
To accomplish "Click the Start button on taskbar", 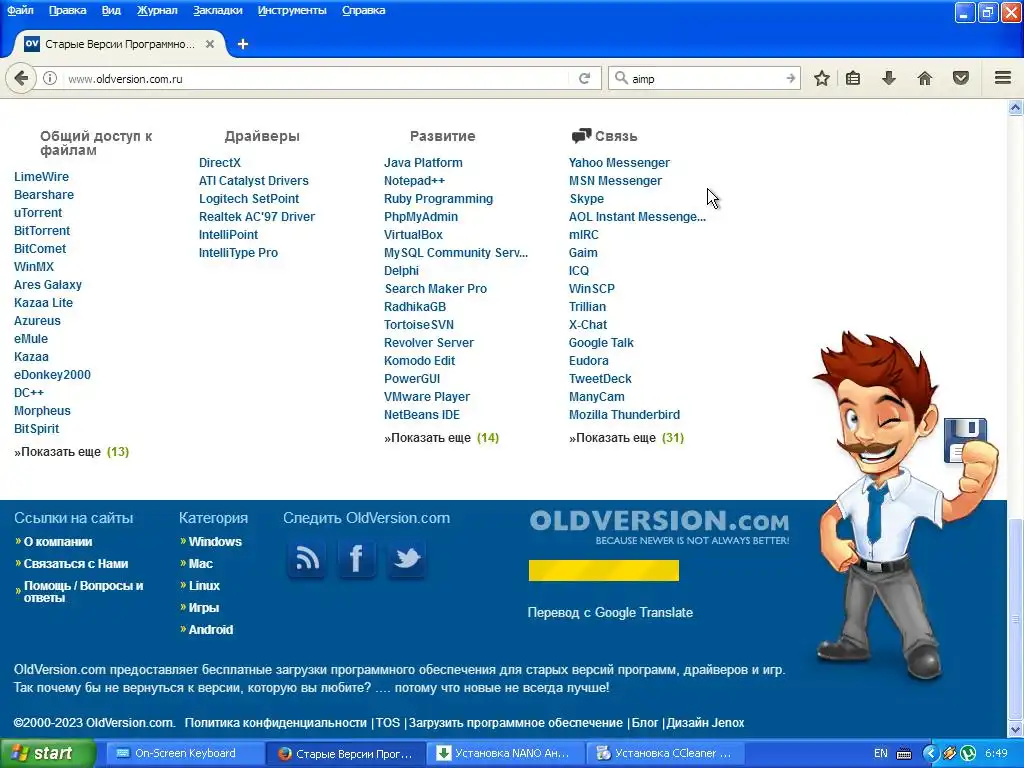I will tap(47, 753).
